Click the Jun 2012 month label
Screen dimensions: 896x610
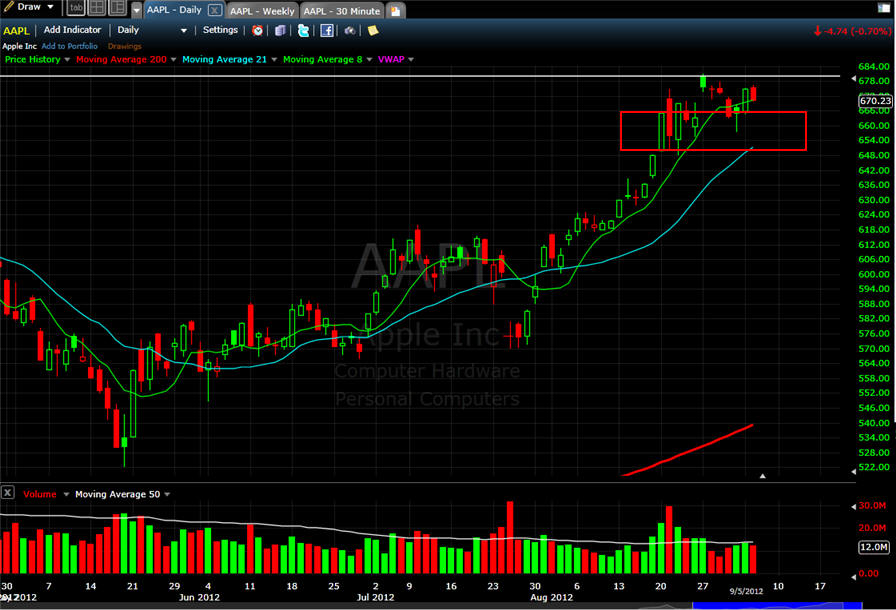coord(199,597)
